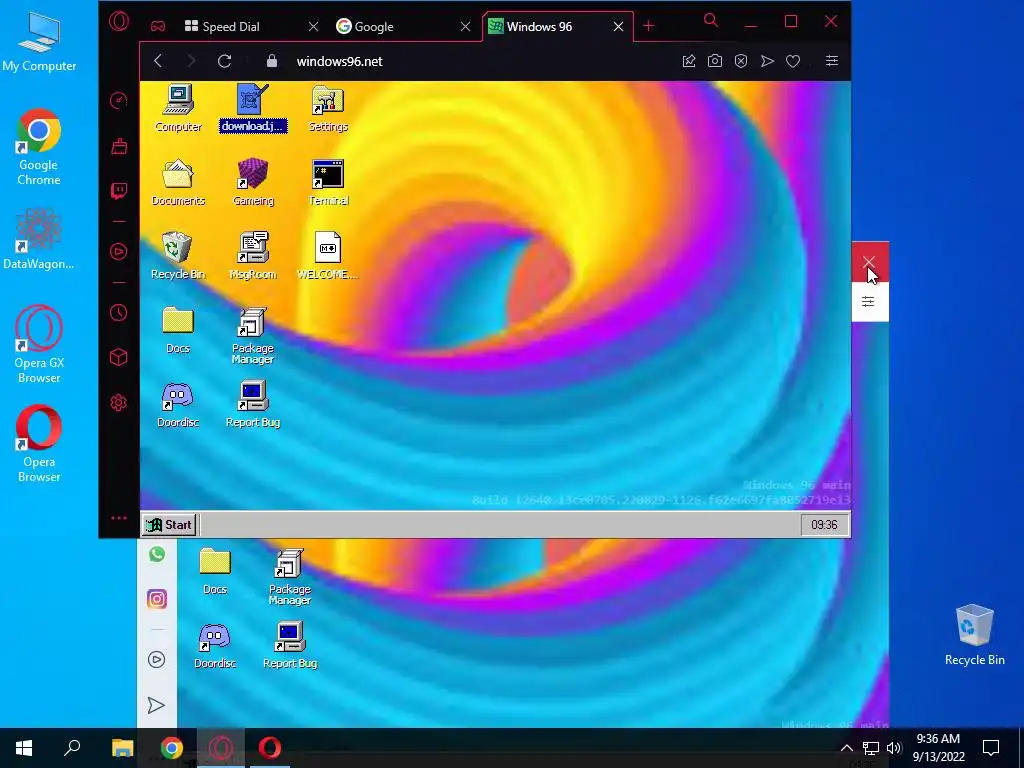
Task: Select the Gameing cube icon
Action: point(253,182)
